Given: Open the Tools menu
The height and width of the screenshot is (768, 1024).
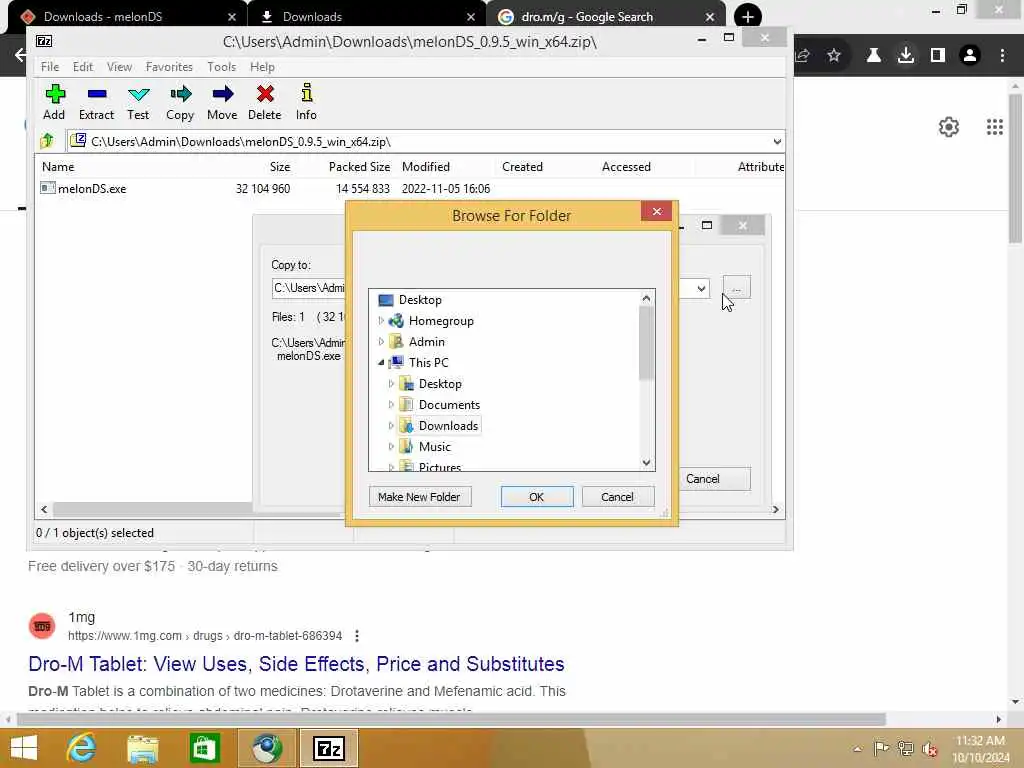Looking at the screenshot, I should [221, 67].
